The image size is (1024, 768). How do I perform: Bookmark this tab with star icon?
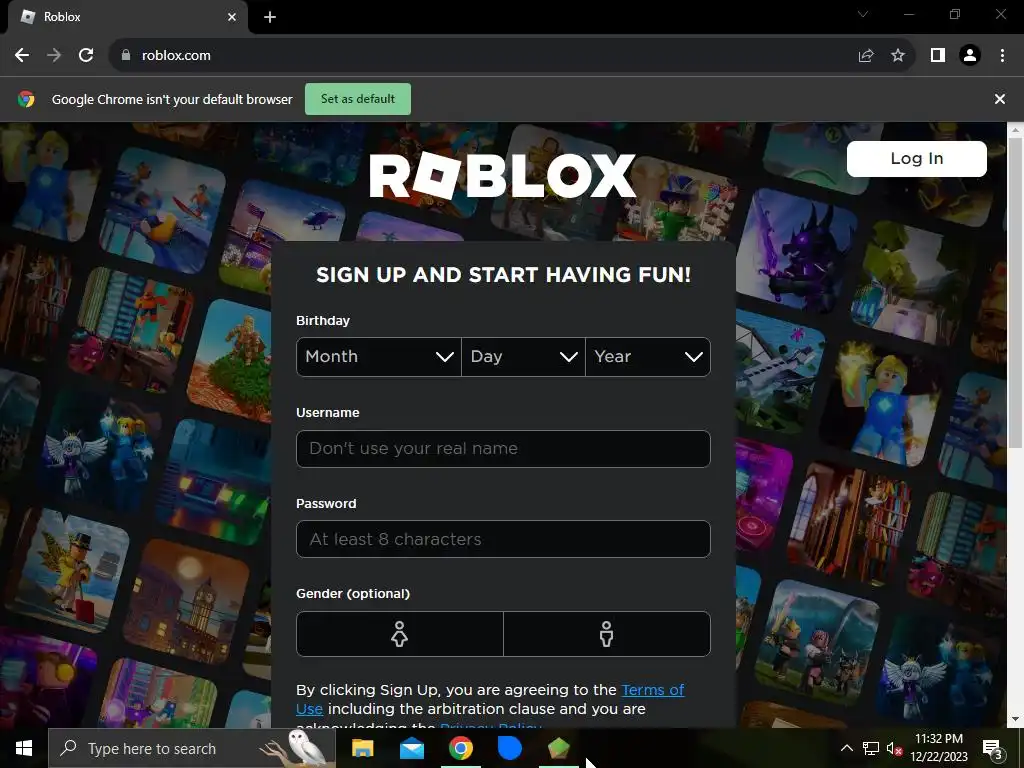[x=898, y=56]
